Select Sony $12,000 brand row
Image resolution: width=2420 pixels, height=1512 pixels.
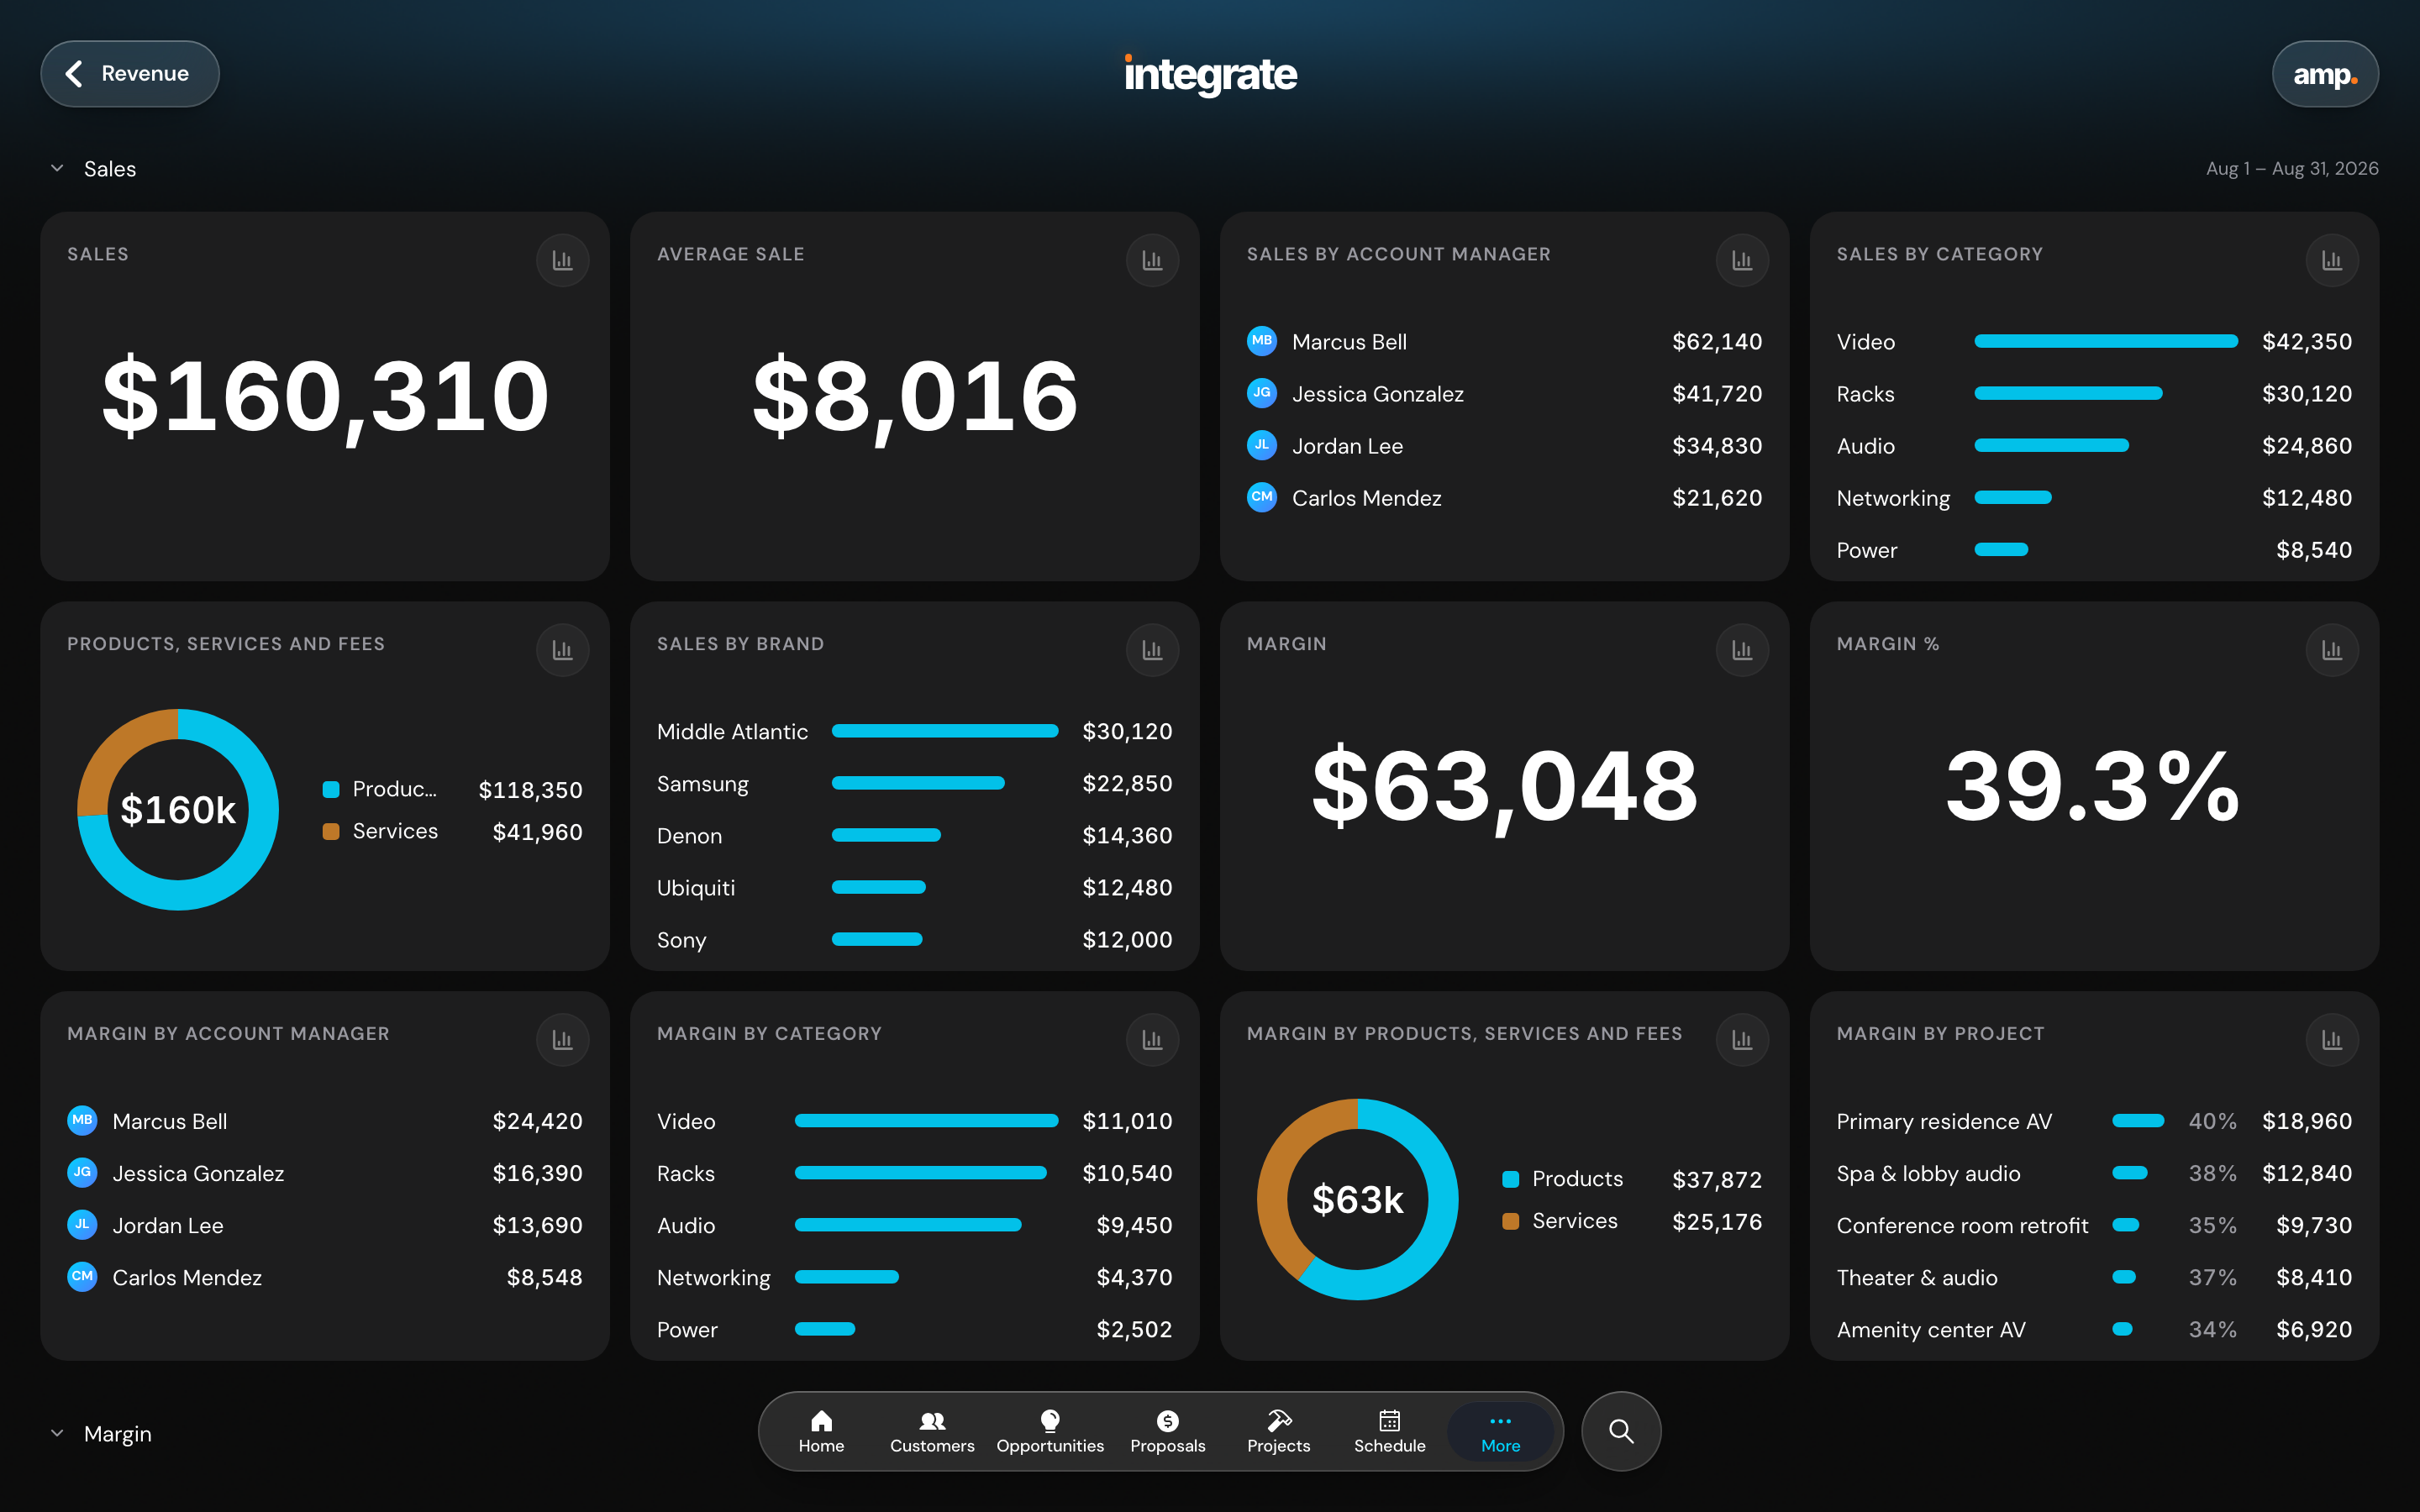pyautogui.click(x=914, y=940)
